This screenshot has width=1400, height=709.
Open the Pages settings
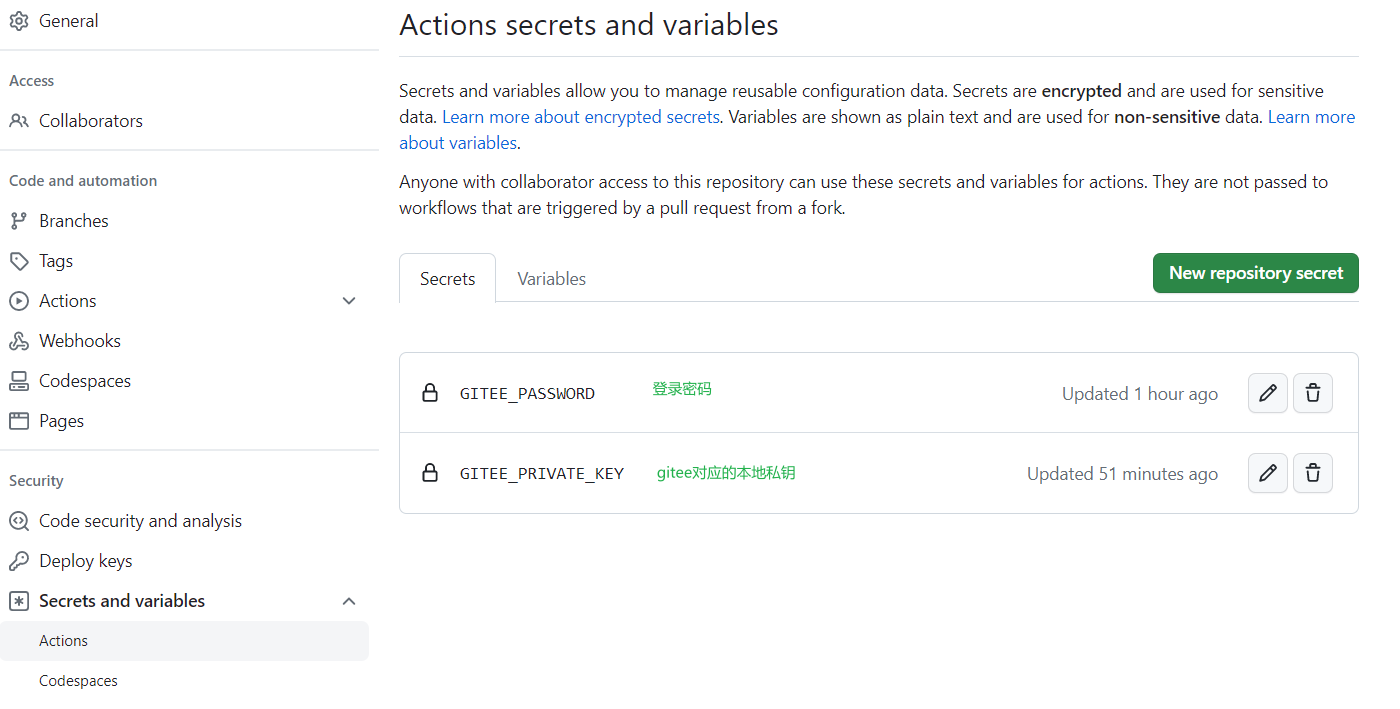tap(61, 421)
